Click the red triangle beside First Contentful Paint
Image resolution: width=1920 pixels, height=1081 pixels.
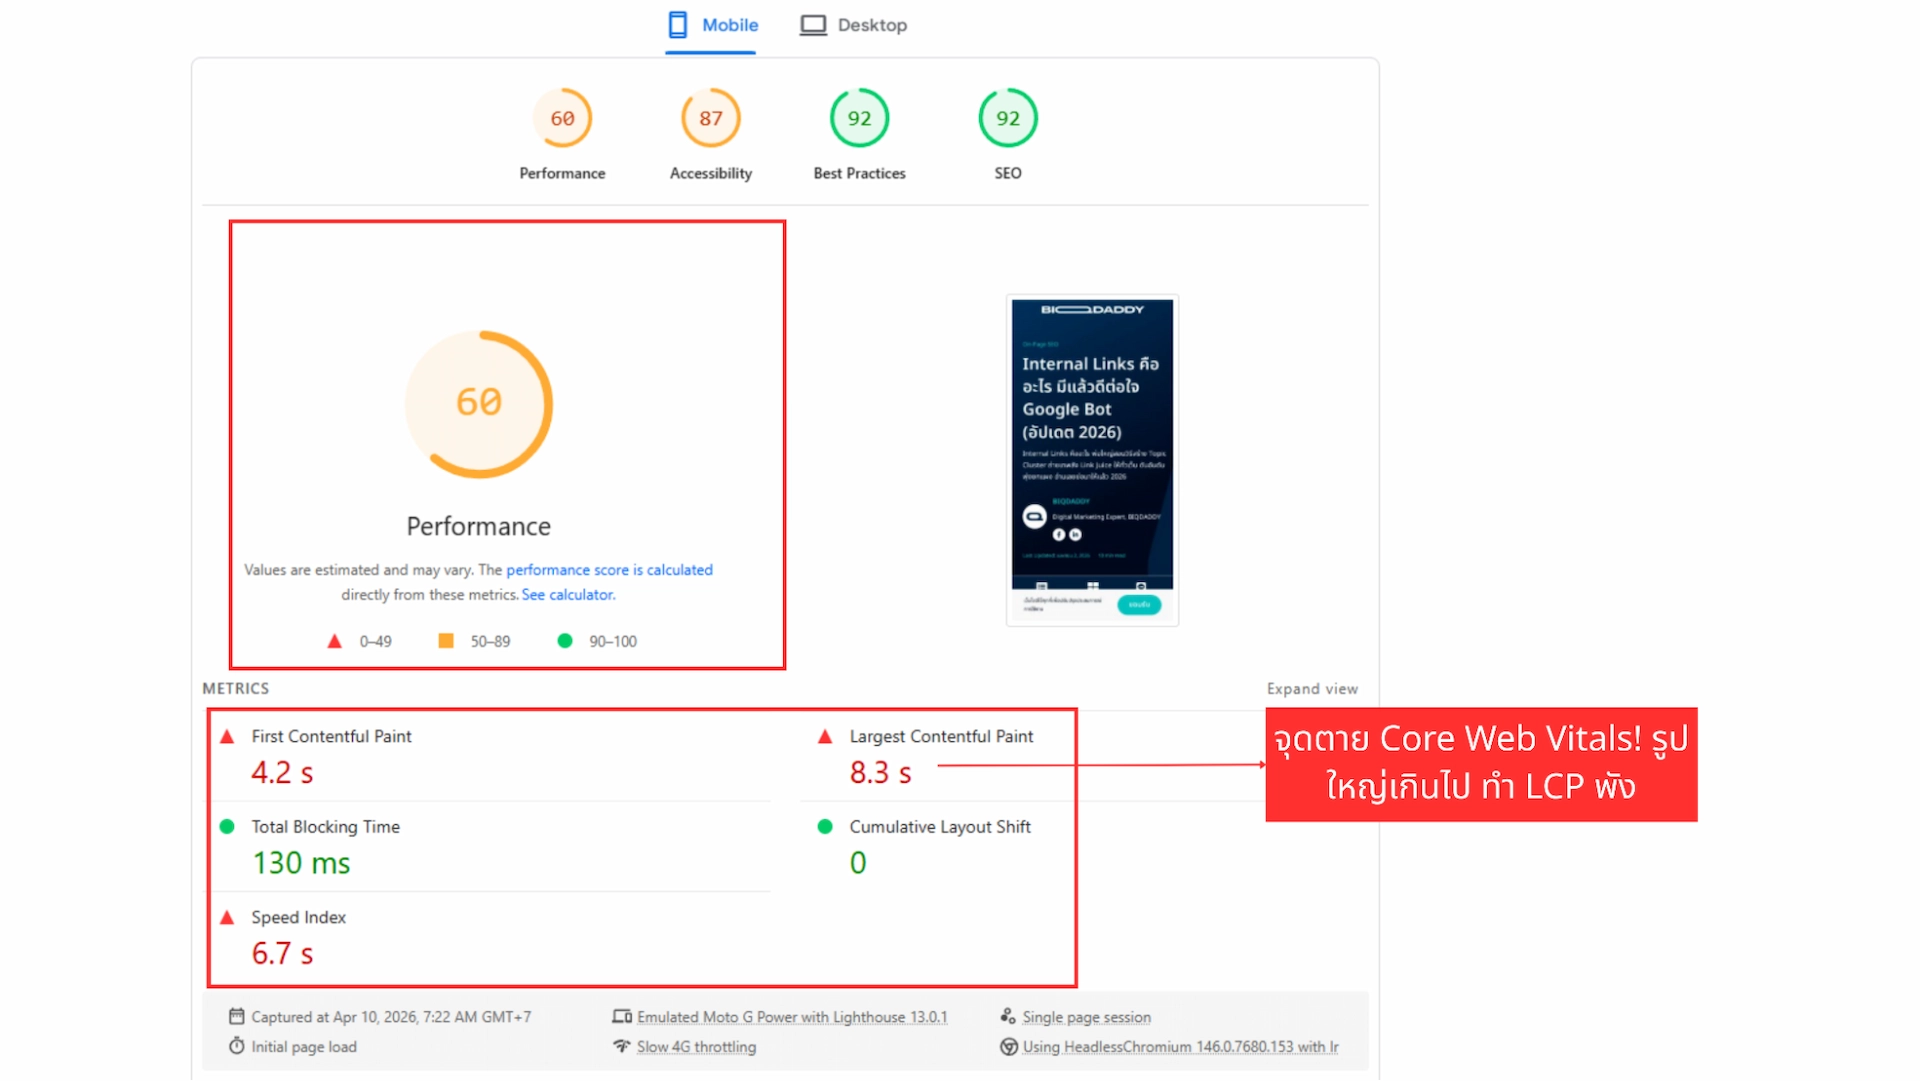227,737
